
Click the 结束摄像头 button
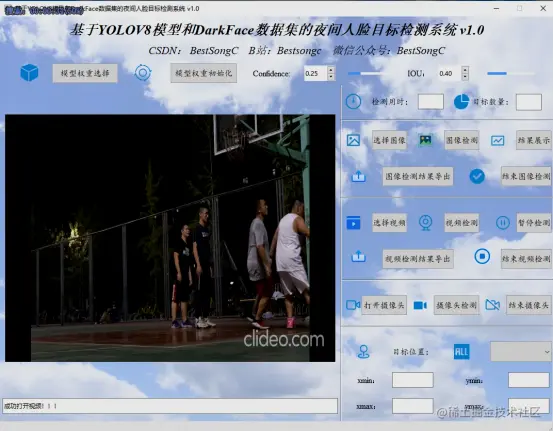point(529,305)
